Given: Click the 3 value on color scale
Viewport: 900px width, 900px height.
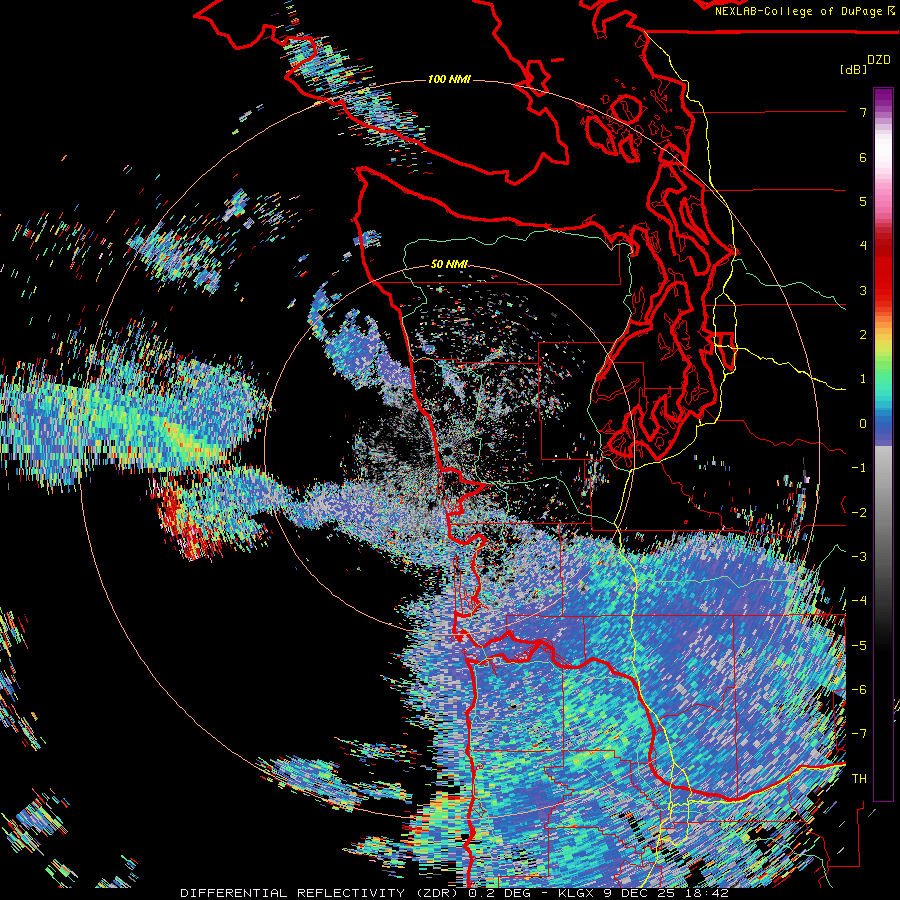Looking at the screenshot, I should click(863, 290).
